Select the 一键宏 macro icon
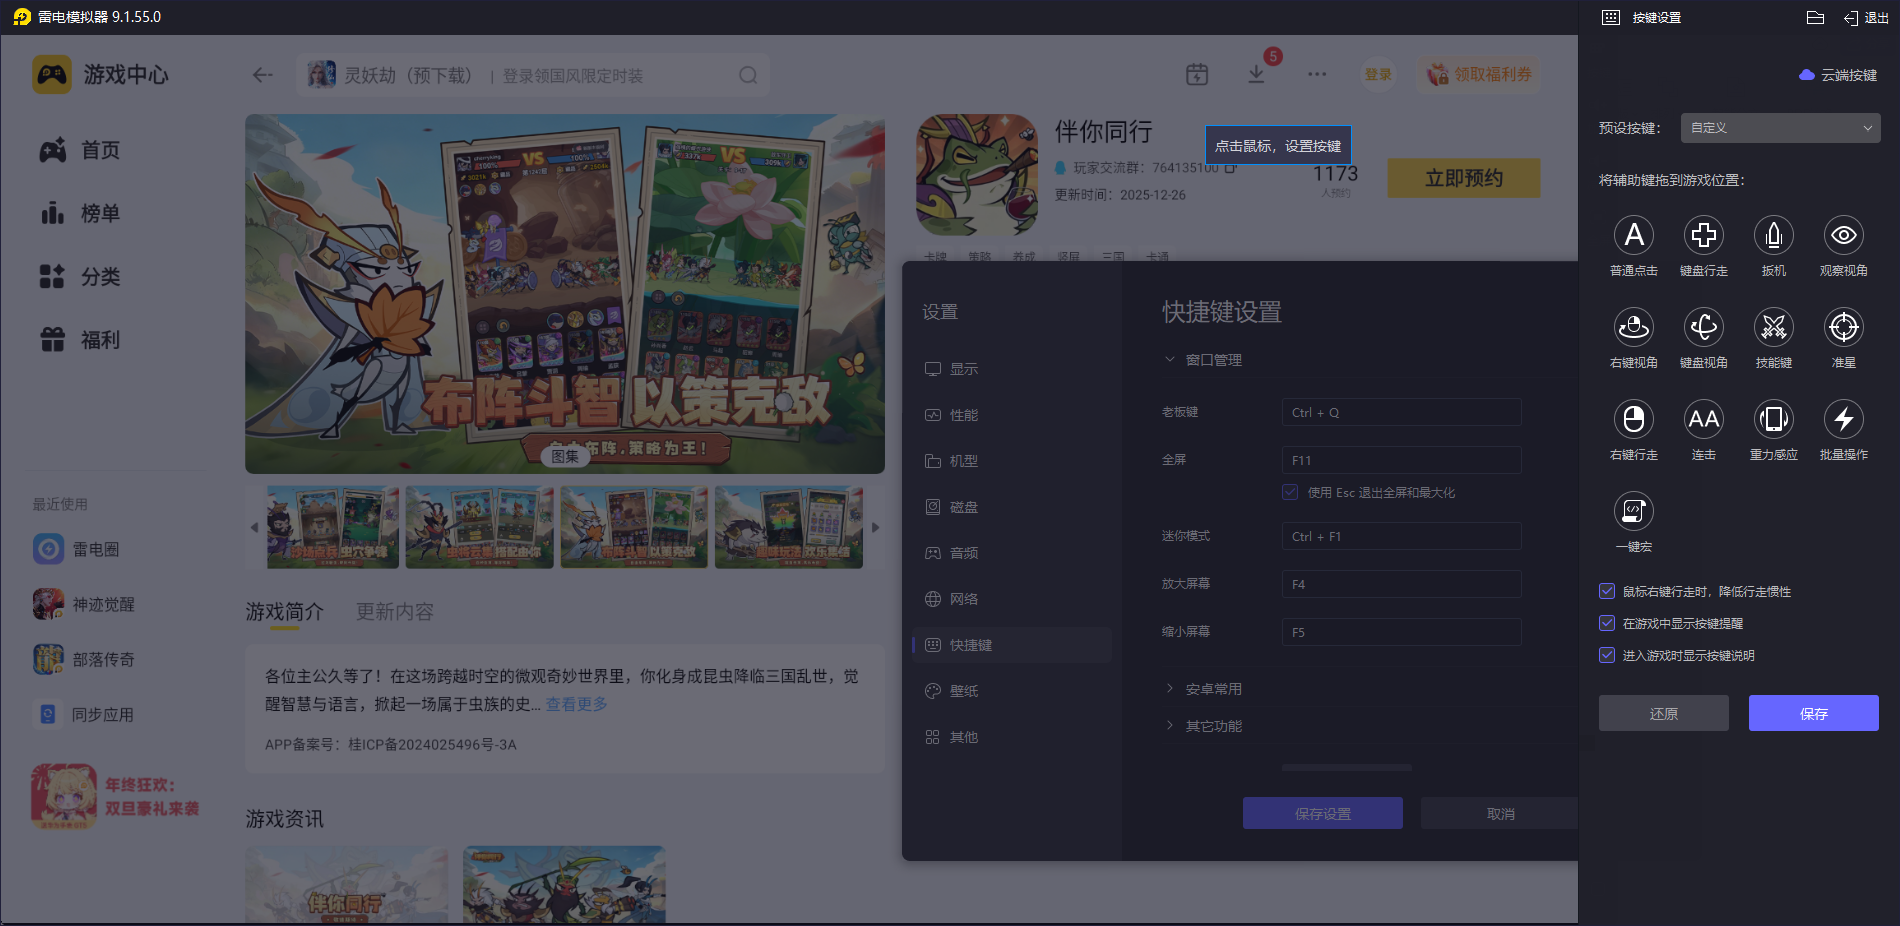 tap(1634, 511)
